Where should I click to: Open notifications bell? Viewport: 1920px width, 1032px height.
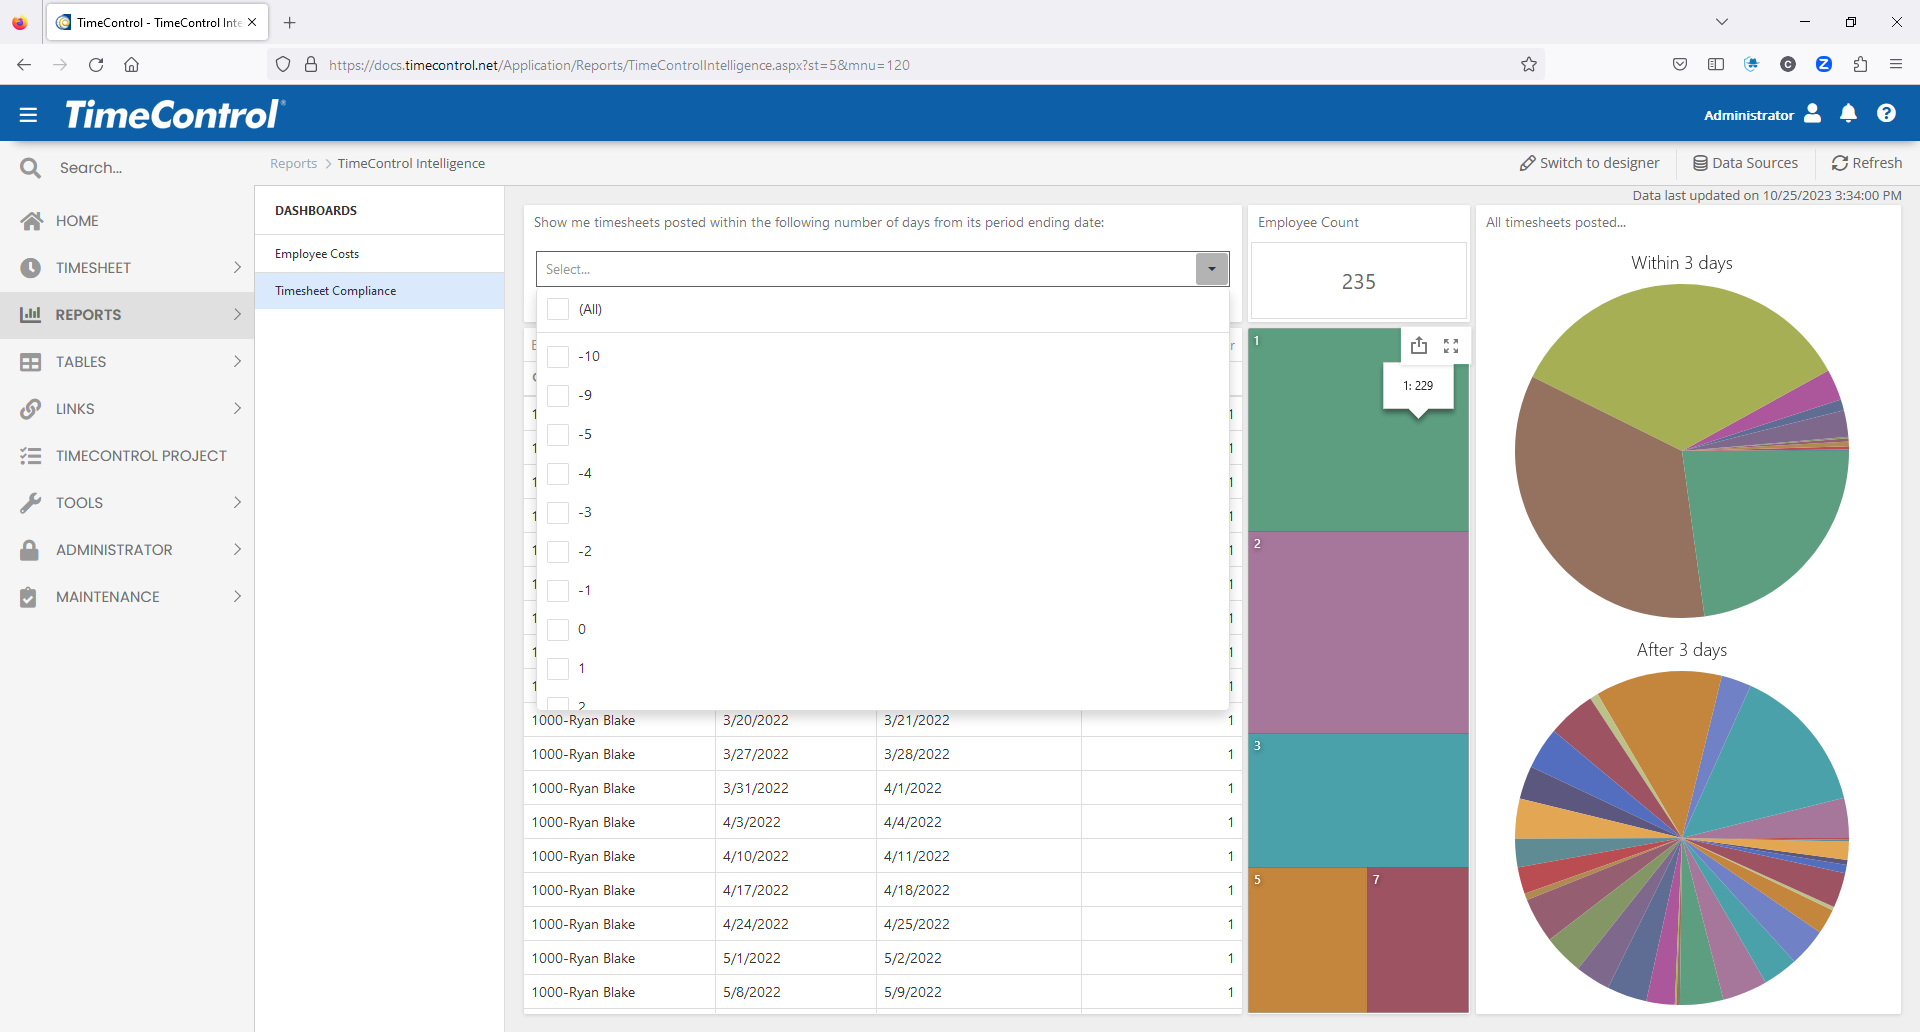click(1848, 114)
